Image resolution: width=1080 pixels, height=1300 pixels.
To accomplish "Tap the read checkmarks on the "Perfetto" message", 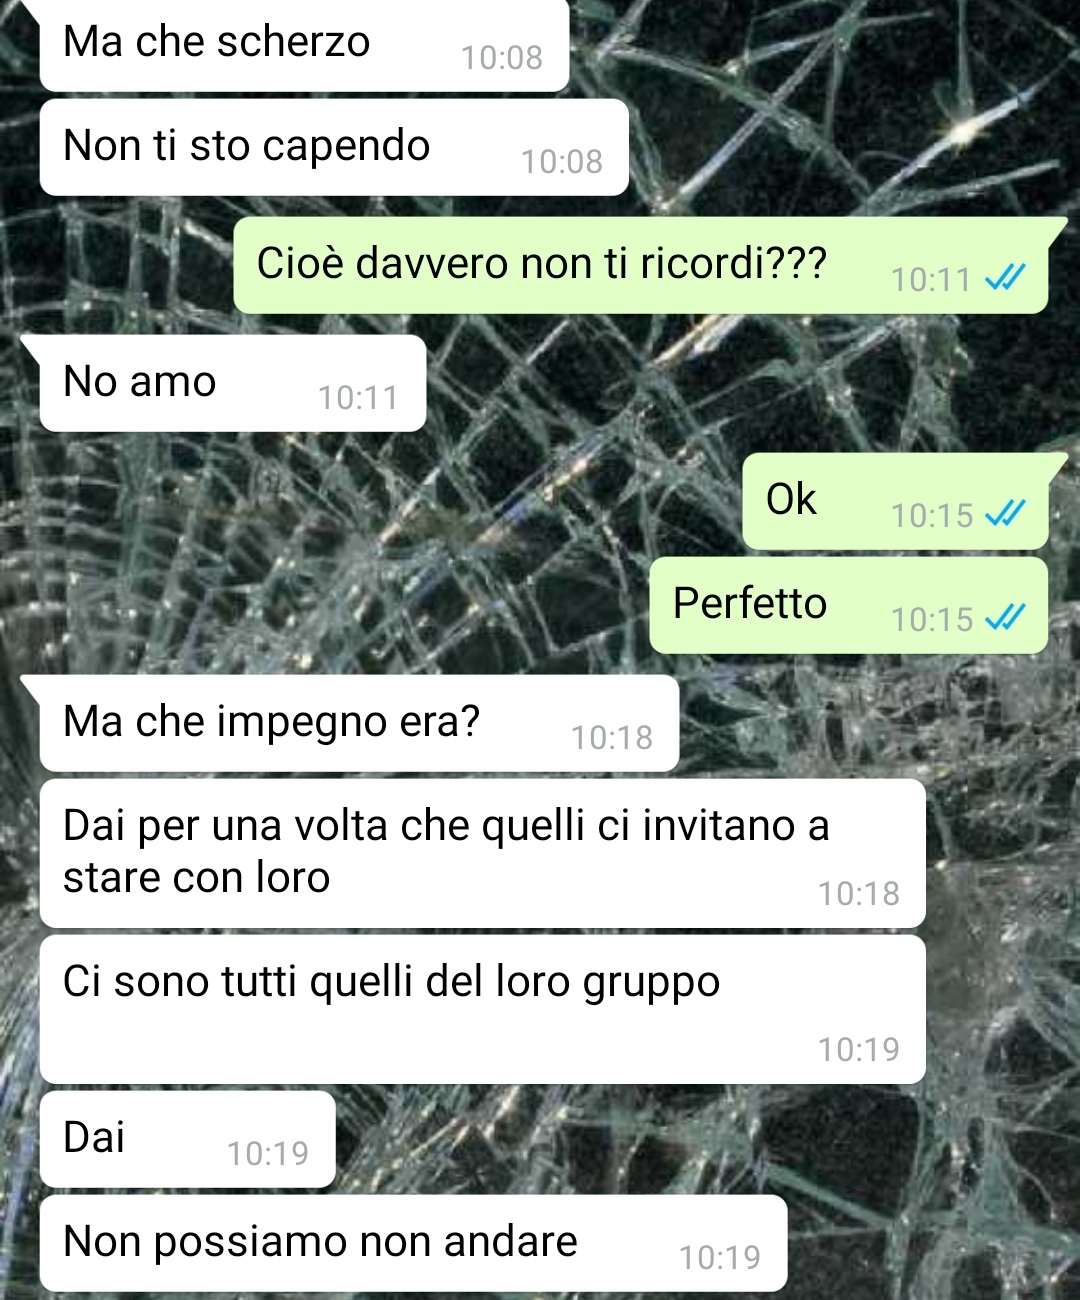I will [1005, 617].
